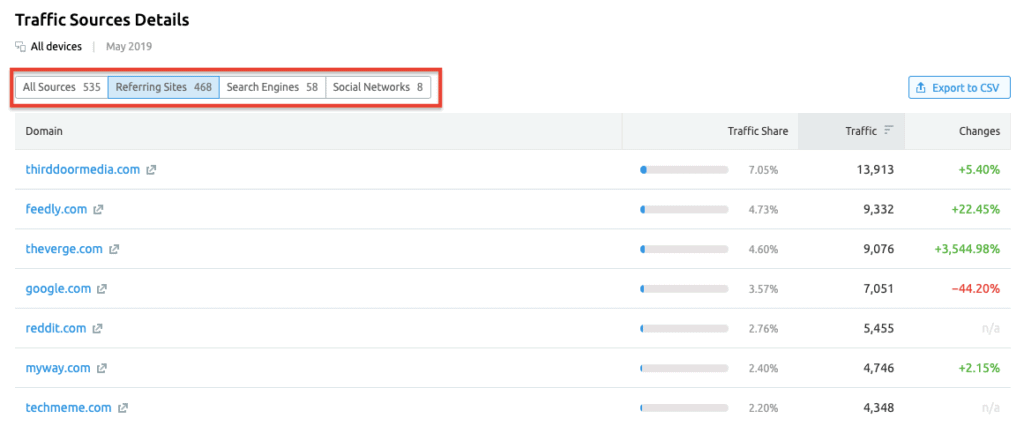The height and width of the screenshot is (426, 1024).
Task: Open the theverge.com domain link
Action: coord(64,249)
